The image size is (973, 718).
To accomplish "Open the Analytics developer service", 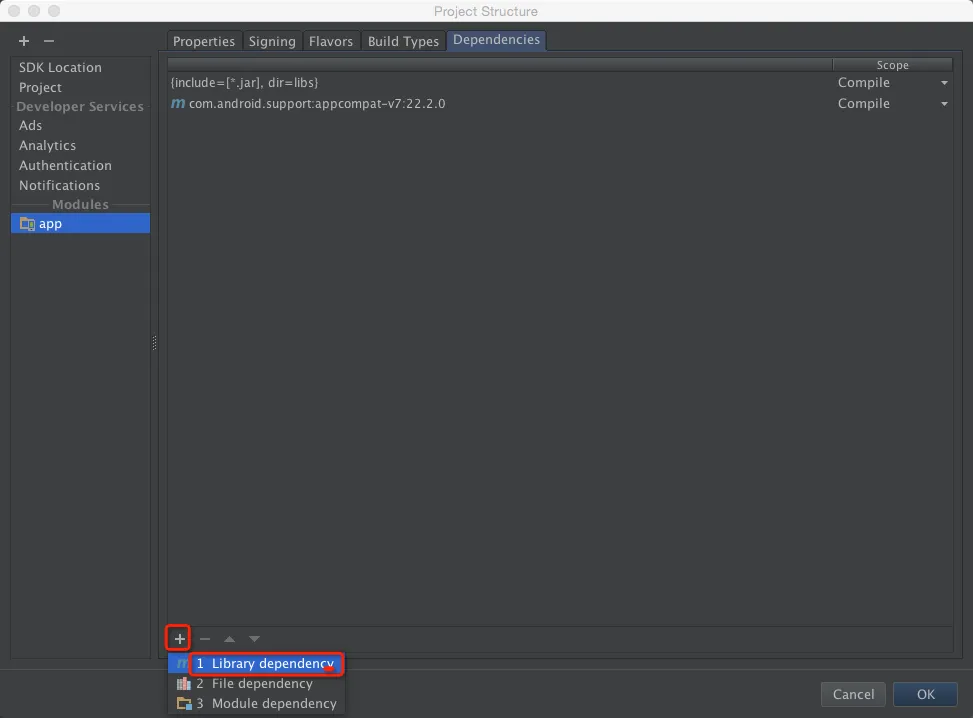I will coord(80,145).
